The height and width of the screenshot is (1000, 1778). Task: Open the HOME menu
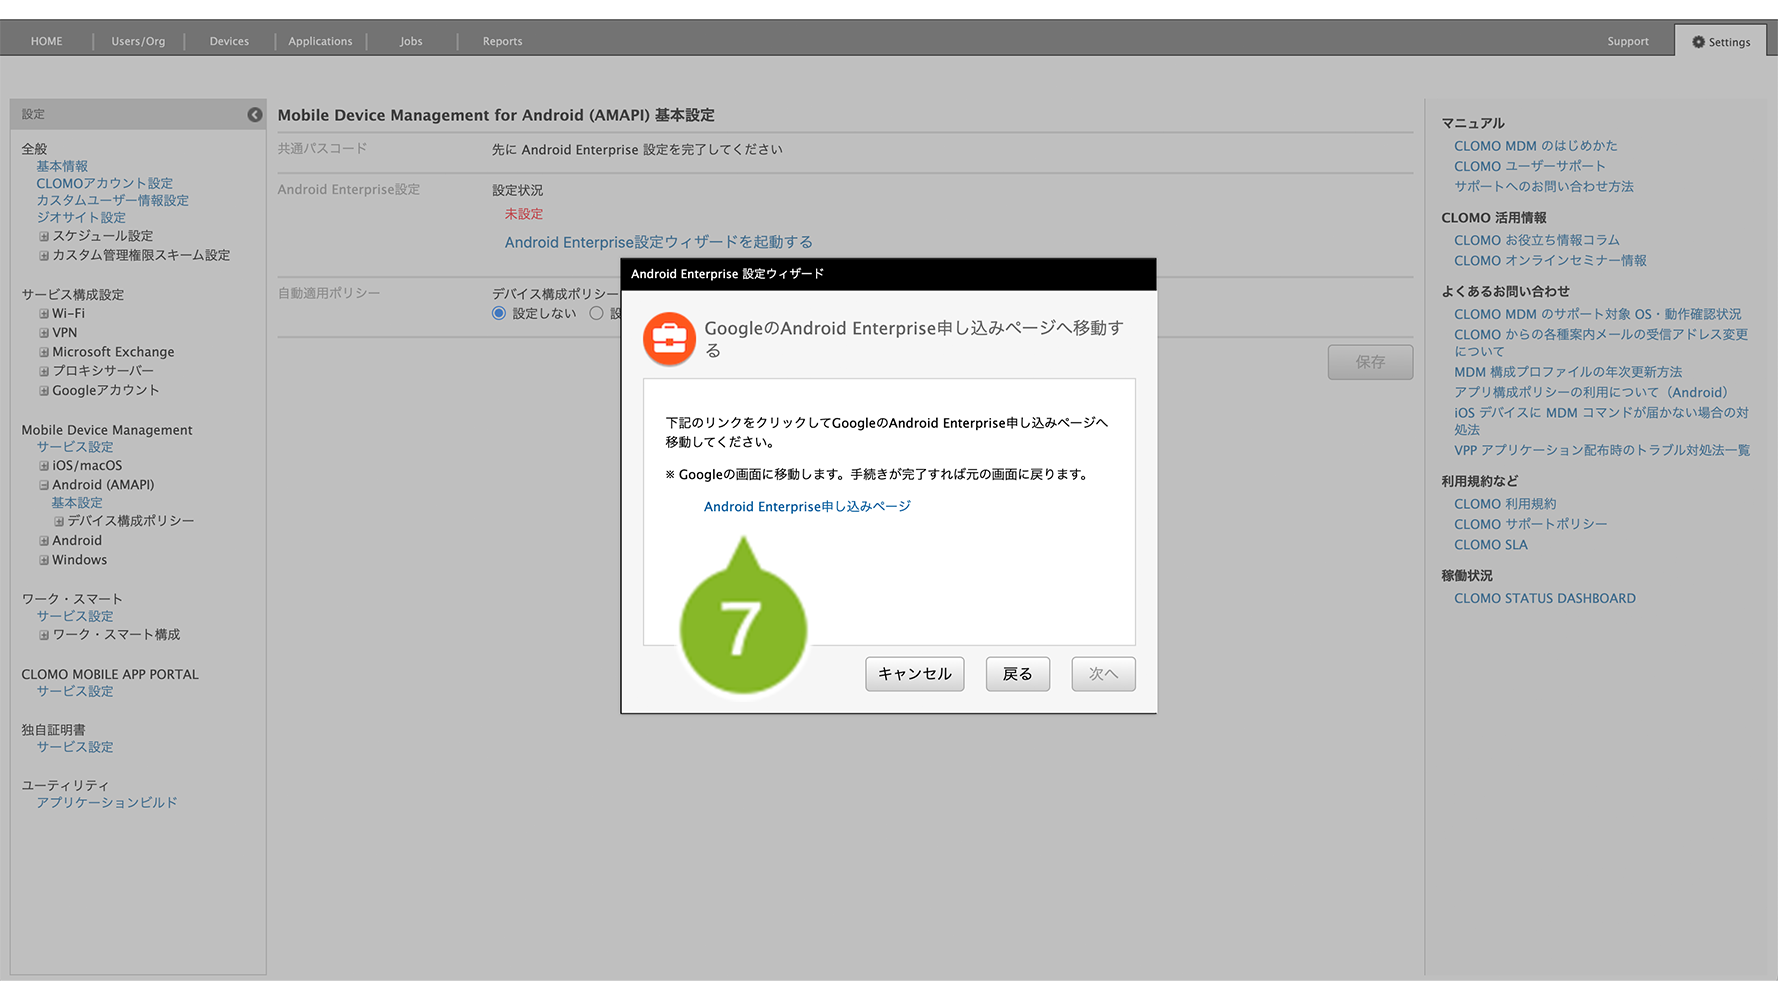point(46,41)
